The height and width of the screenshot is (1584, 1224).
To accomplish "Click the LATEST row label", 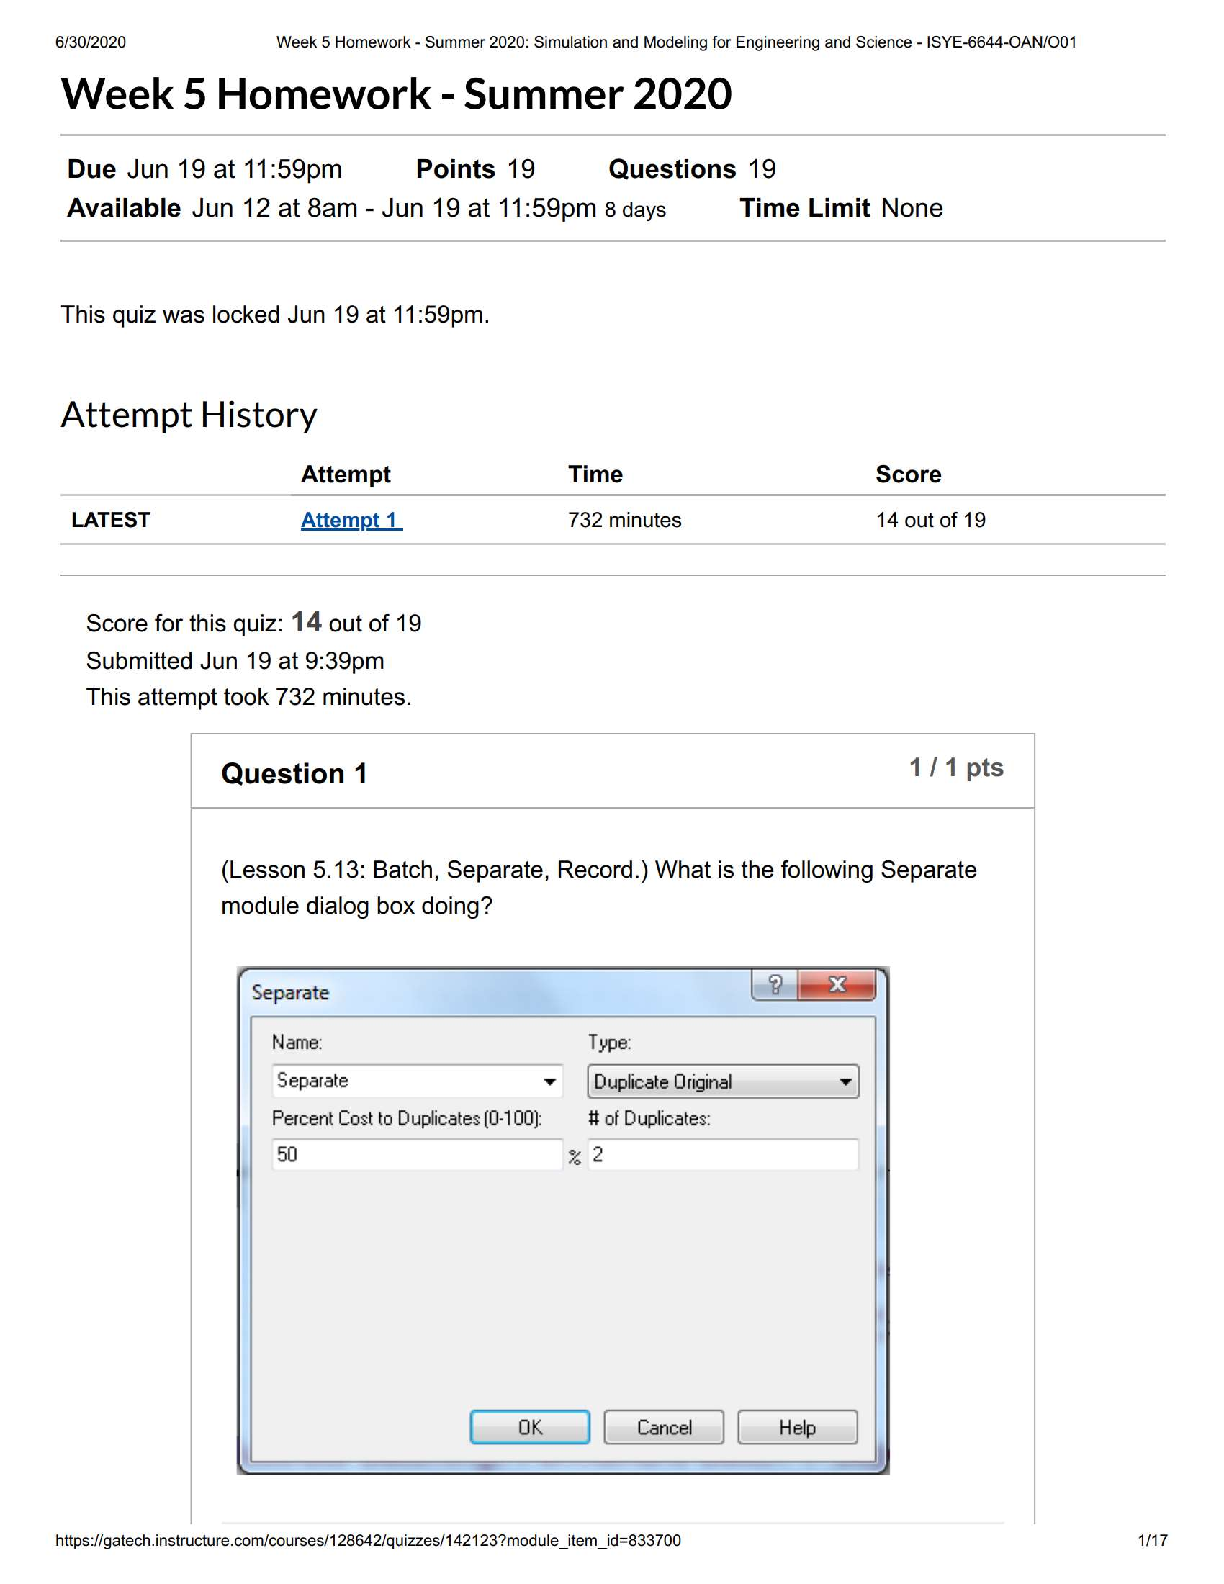I will [x=111, y=520].
